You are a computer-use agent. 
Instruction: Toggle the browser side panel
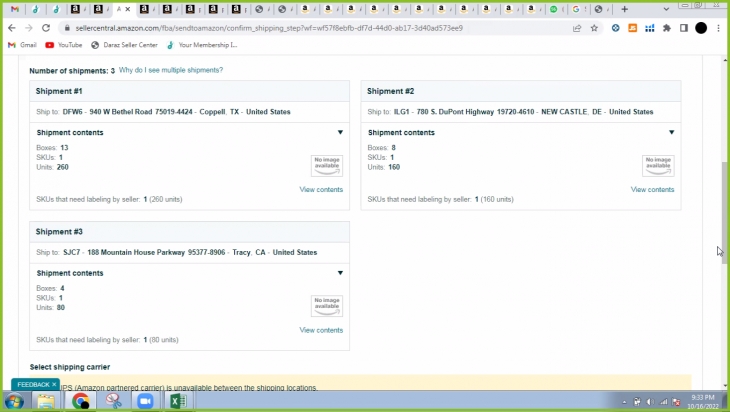click(683, 28)
